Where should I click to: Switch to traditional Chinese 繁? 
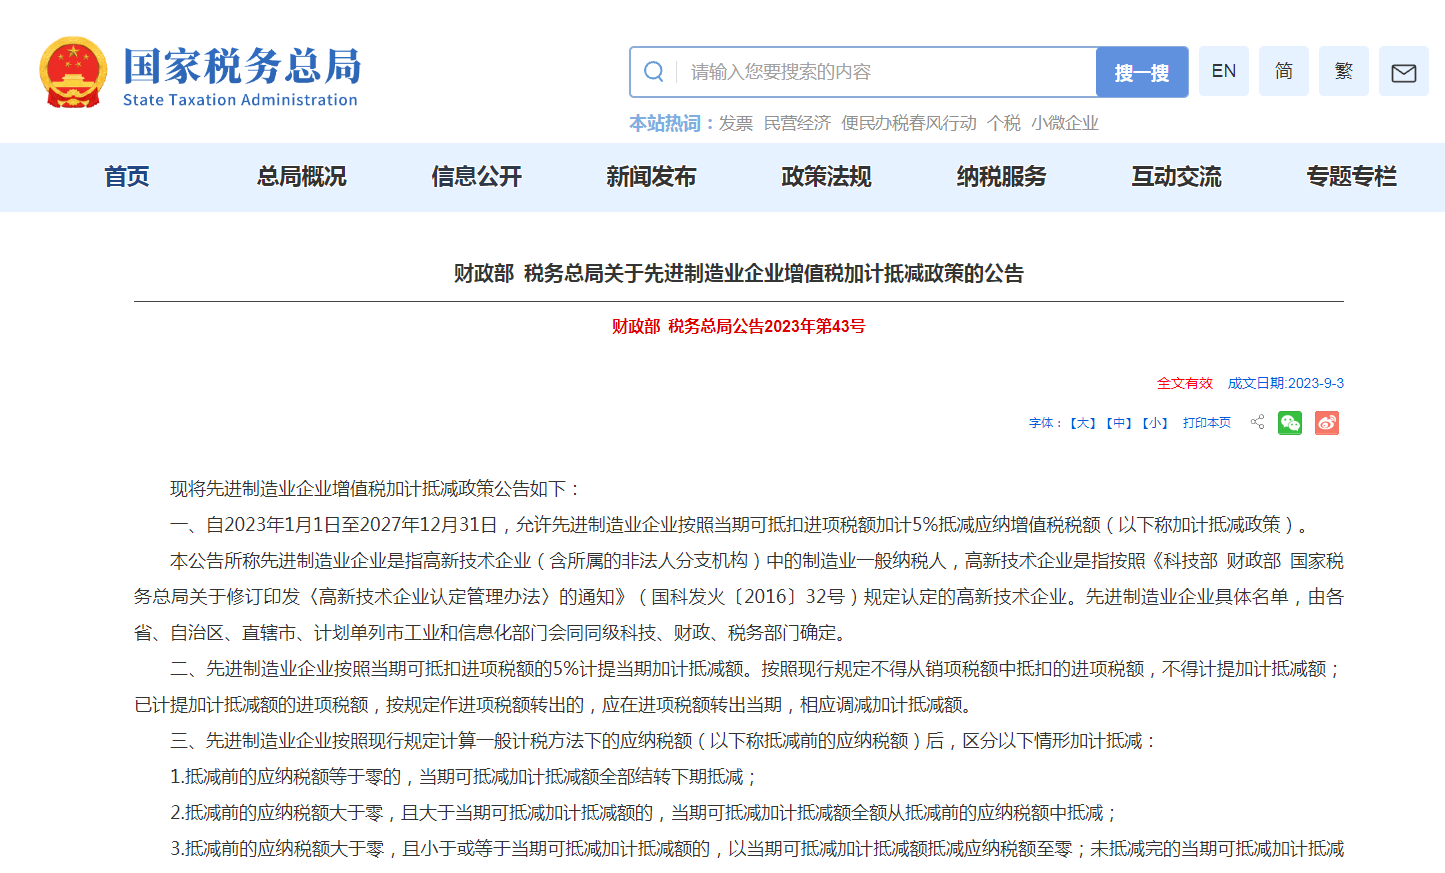(x=1344, y=71)
